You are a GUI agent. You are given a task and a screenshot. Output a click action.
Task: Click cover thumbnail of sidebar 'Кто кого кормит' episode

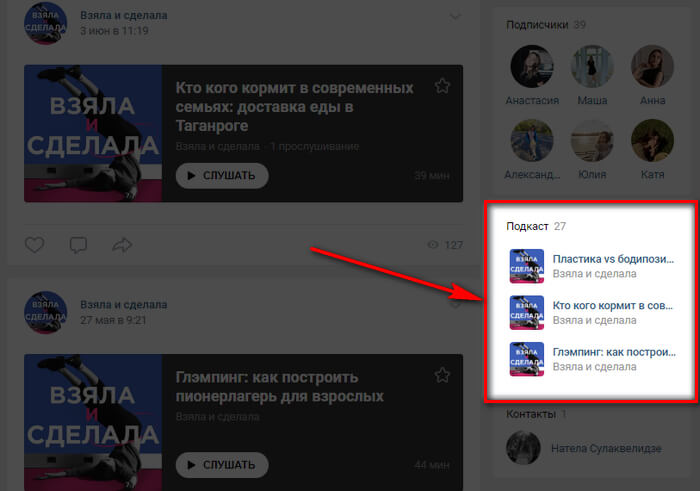coord(527,312)
